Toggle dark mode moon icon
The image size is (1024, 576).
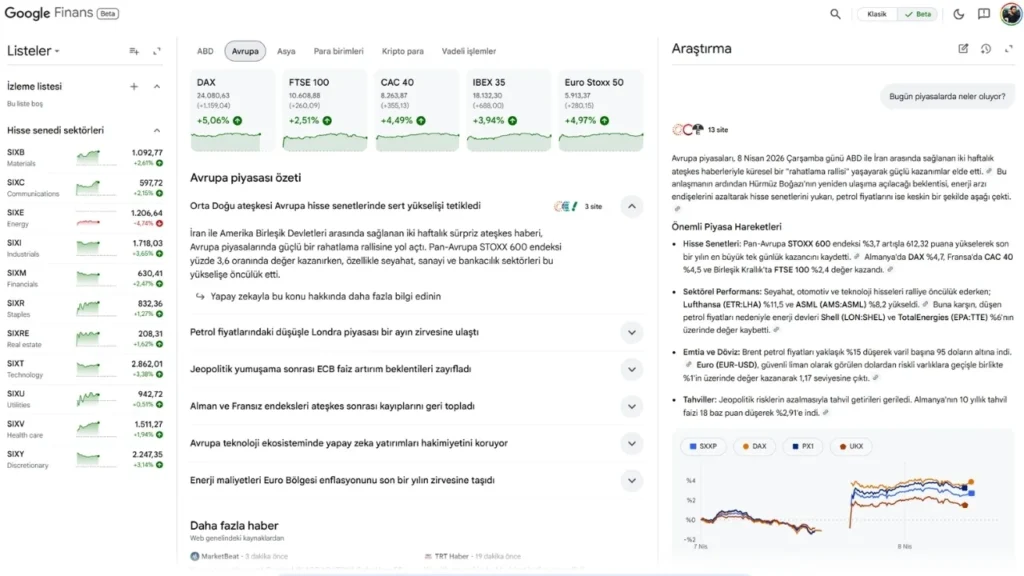pos(958,14)
